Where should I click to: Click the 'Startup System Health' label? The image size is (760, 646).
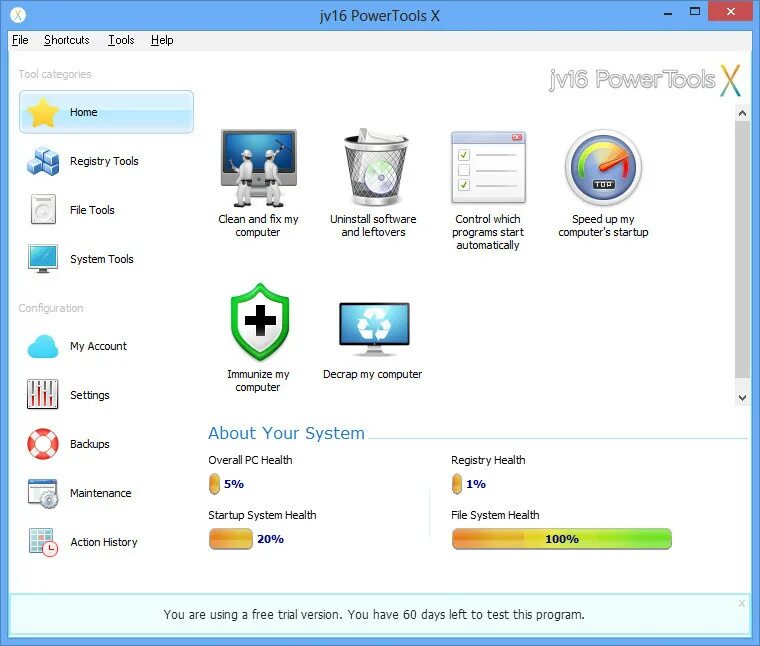tap(262, 515)
